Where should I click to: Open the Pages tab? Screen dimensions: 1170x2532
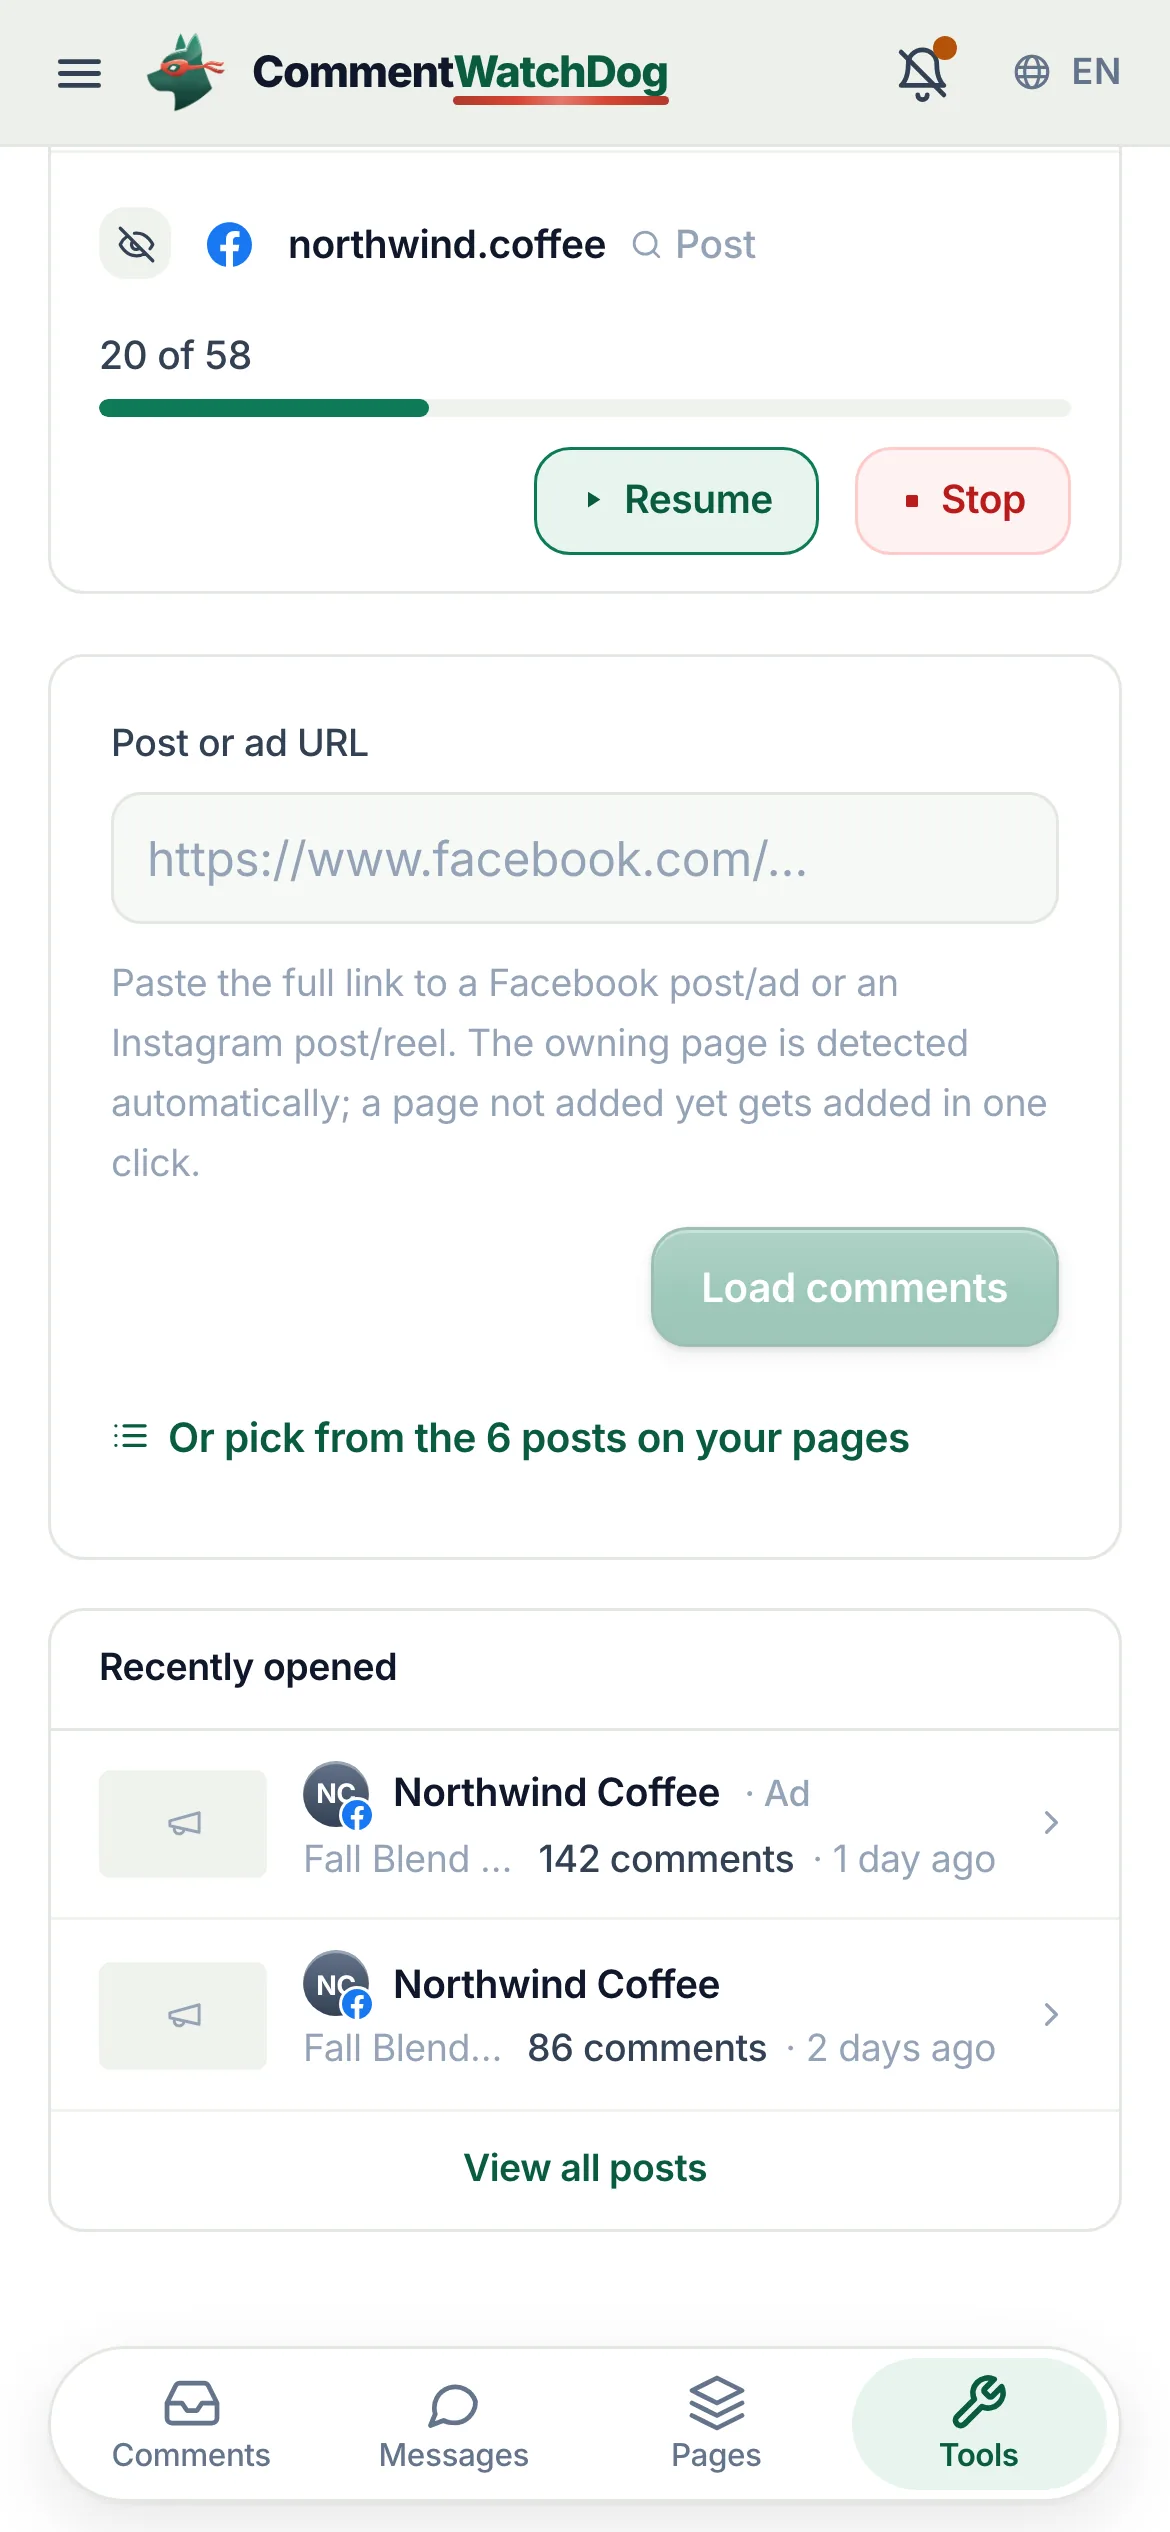tap(716, 2424)
